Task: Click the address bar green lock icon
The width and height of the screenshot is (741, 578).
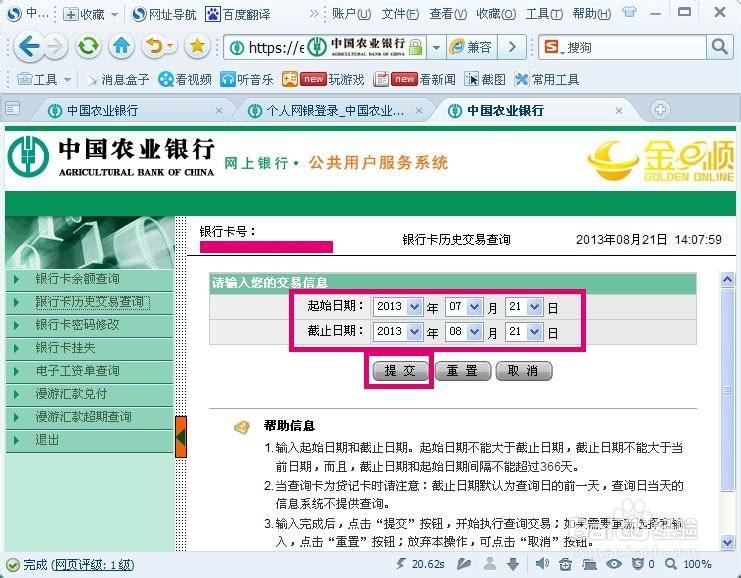Action: [x=415, y=47]
